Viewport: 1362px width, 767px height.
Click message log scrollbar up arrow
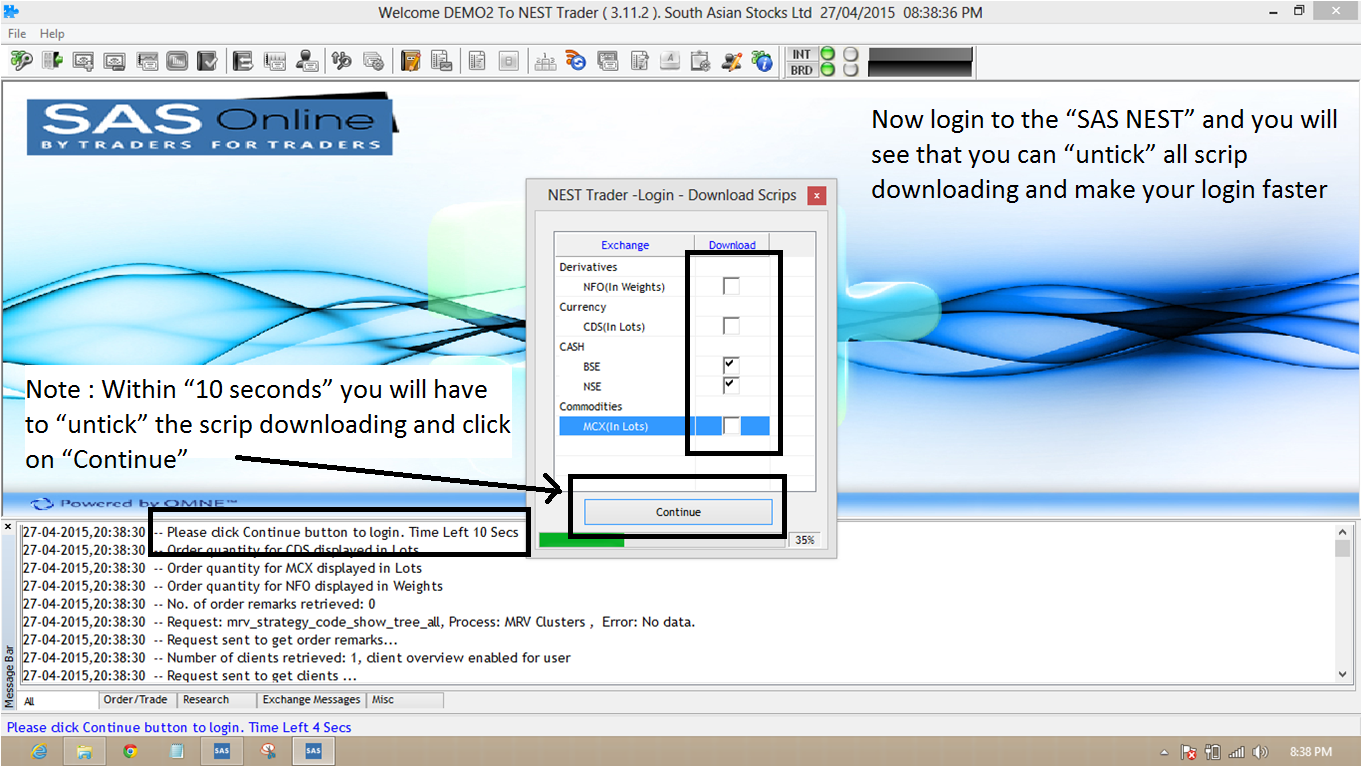pyautogui.click(x=1343, y=531)
